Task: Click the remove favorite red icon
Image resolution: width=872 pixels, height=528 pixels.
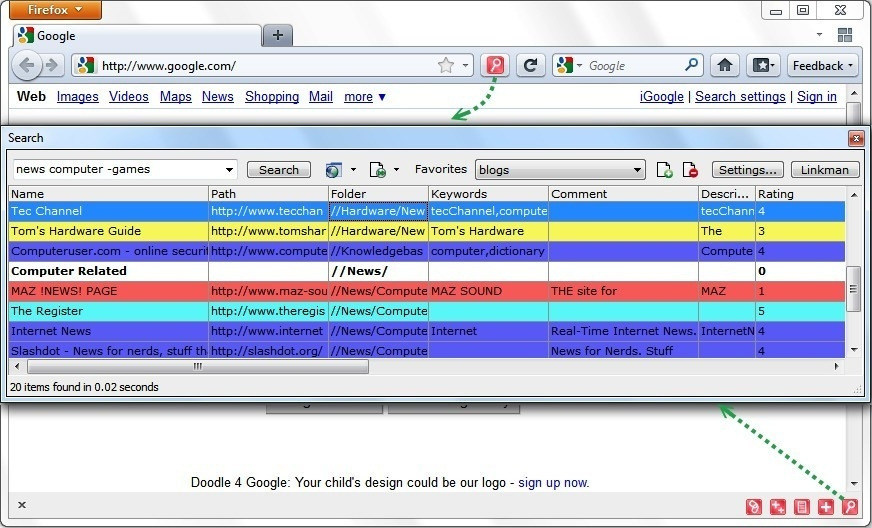Action: click(689, 170)
